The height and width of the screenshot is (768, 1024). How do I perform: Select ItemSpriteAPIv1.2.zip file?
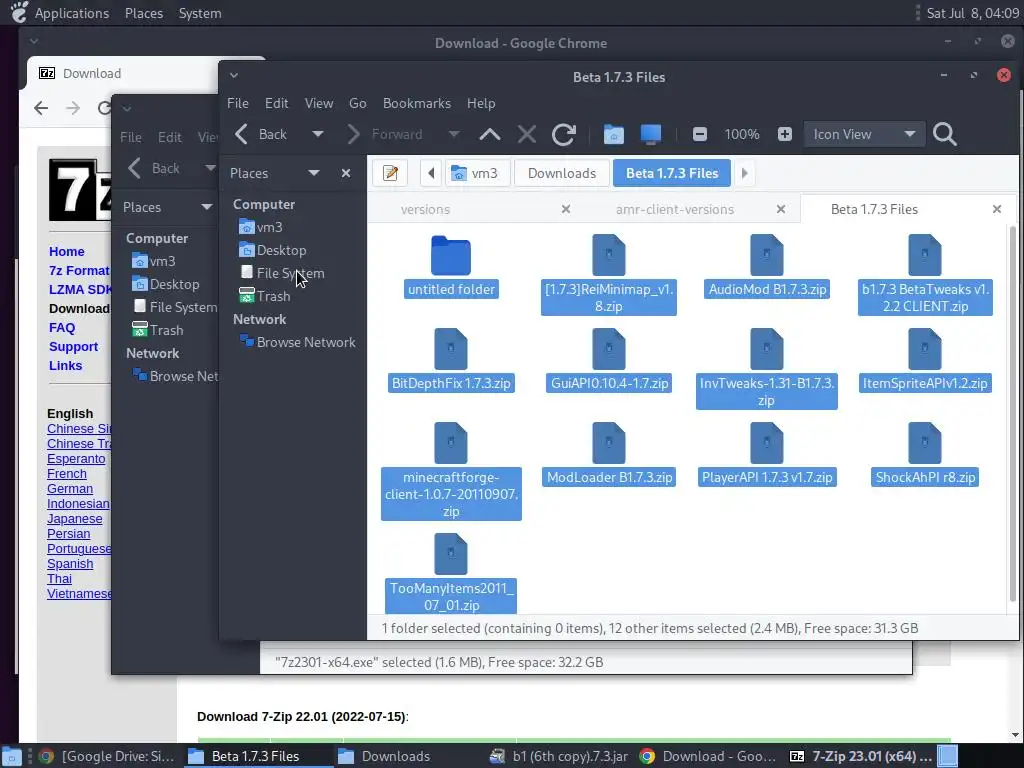pos(925,361)
